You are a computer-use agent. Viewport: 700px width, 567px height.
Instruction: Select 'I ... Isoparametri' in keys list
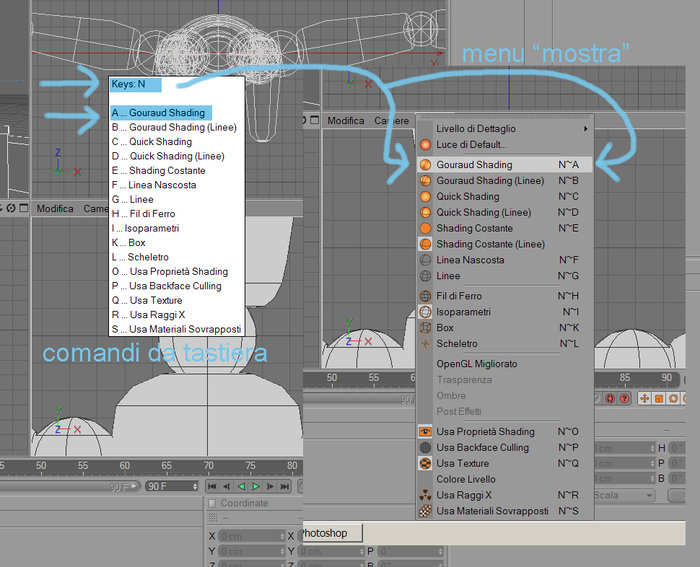pos(145,228)
